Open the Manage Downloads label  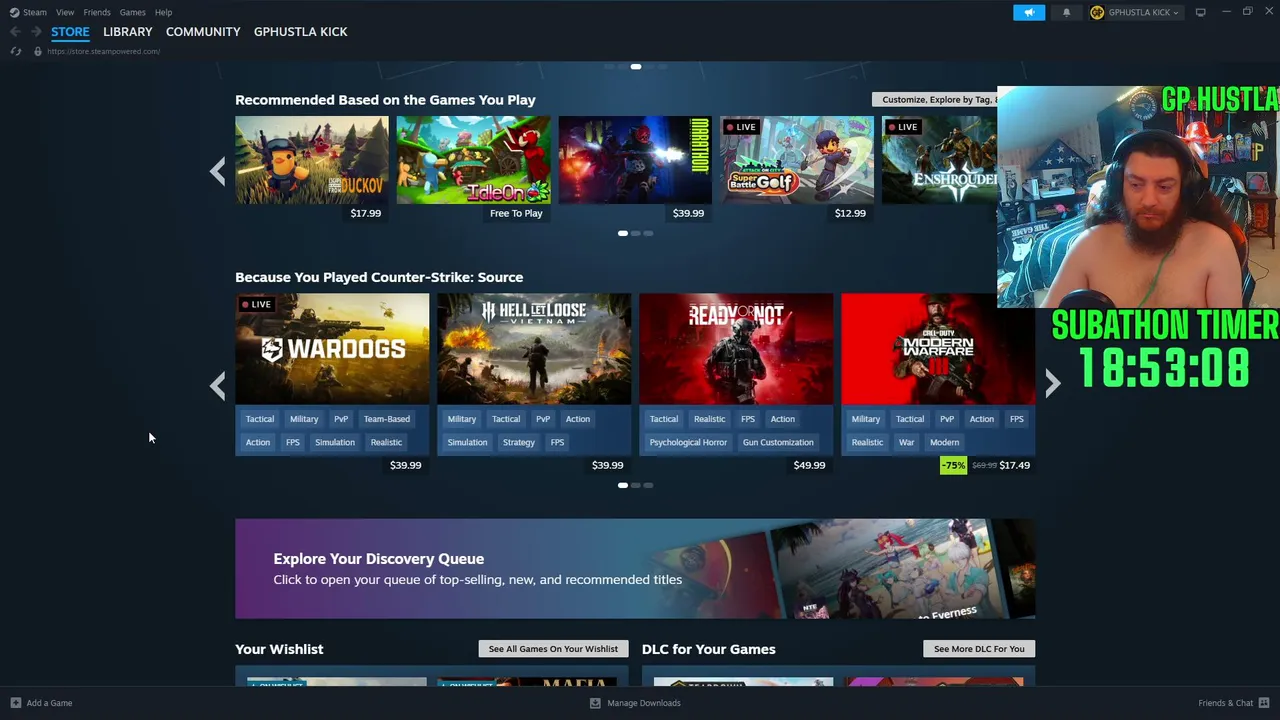click(x=644, y=703)
